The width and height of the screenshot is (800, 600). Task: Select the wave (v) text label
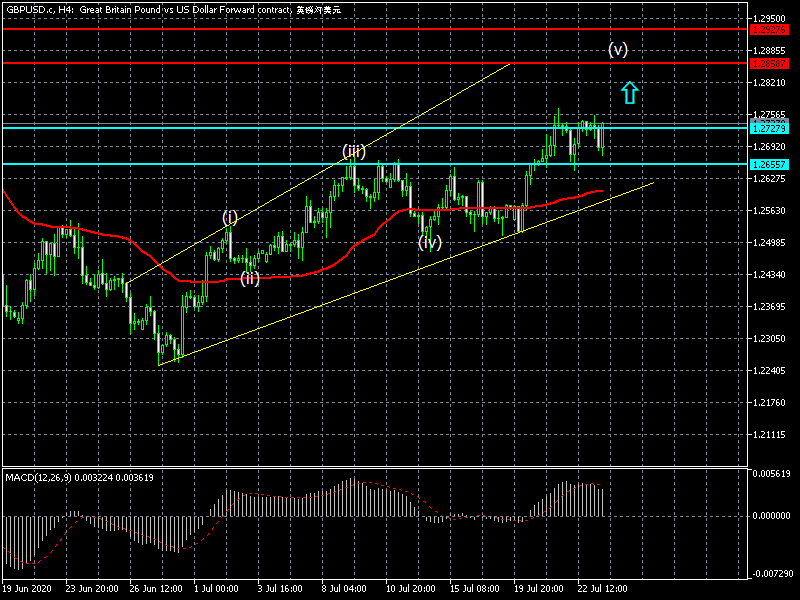point(618,49)
